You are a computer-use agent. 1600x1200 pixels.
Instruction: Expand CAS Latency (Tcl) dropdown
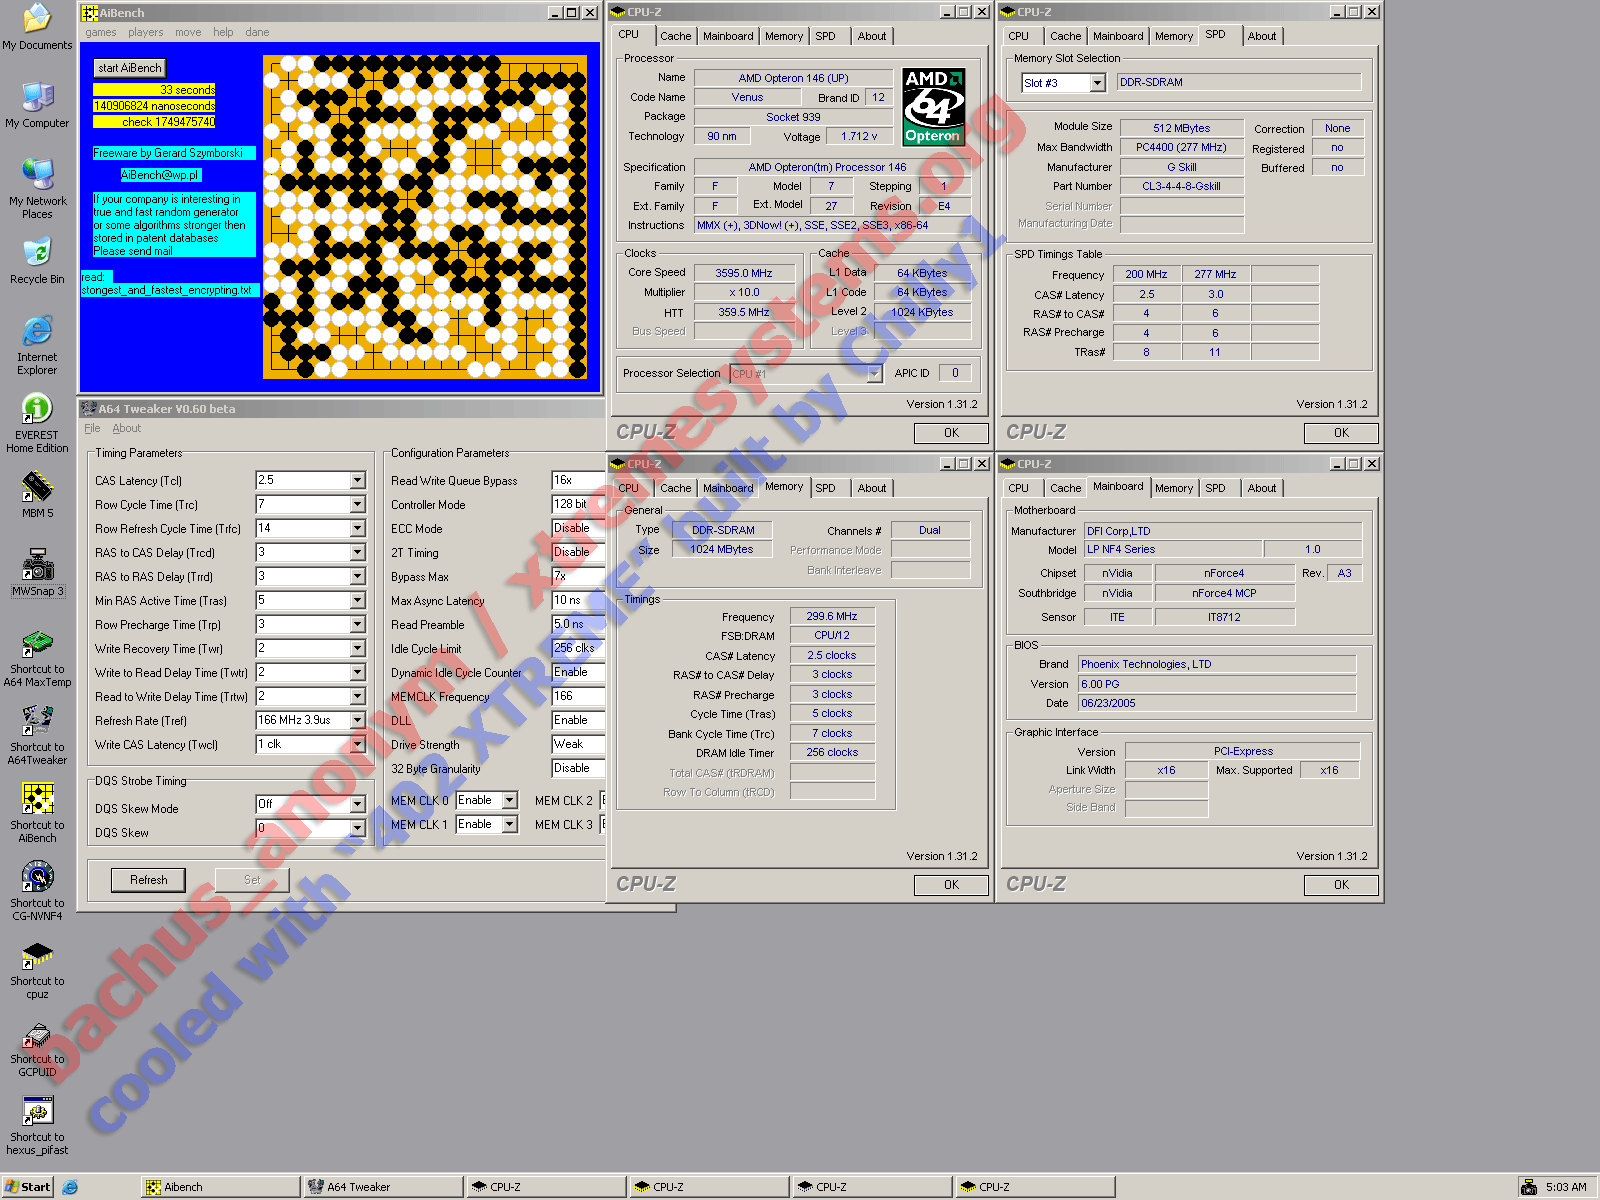pos(357,480)
